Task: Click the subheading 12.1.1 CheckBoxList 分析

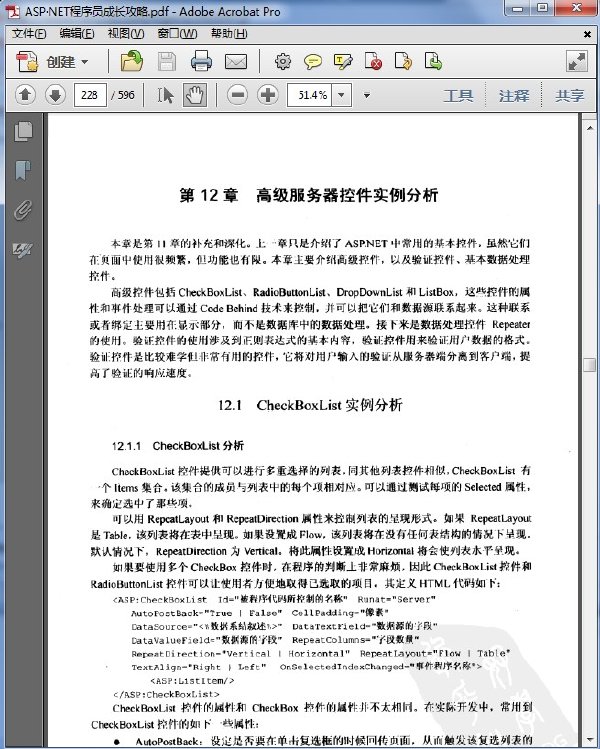Action: 178,446
